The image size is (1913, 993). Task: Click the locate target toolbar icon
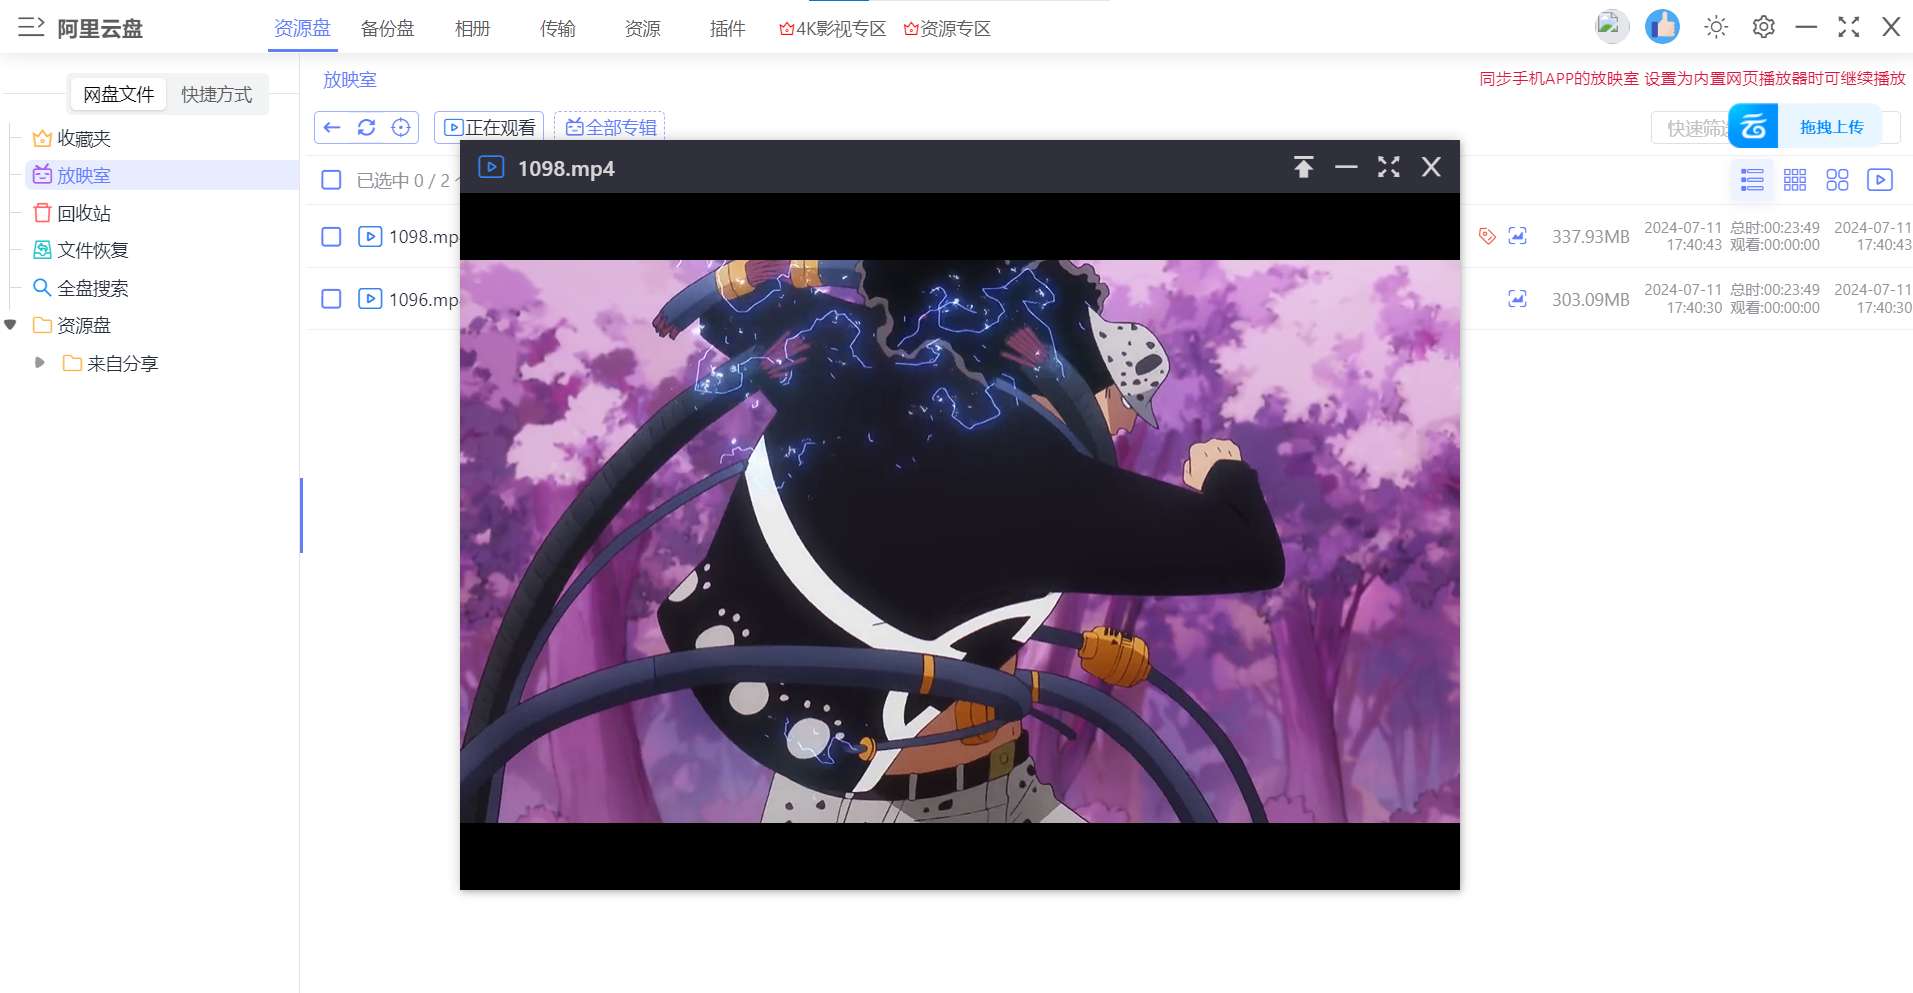tap(401, 127)
